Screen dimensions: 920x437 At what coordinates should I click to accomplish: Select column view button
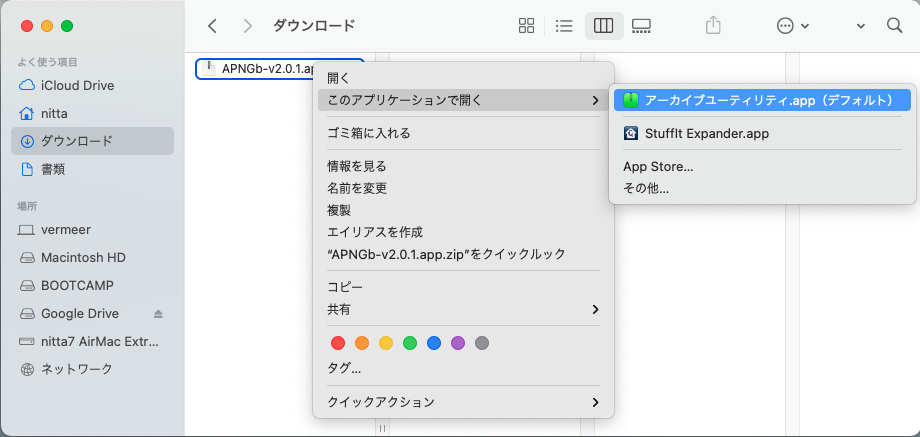[603, 26]
